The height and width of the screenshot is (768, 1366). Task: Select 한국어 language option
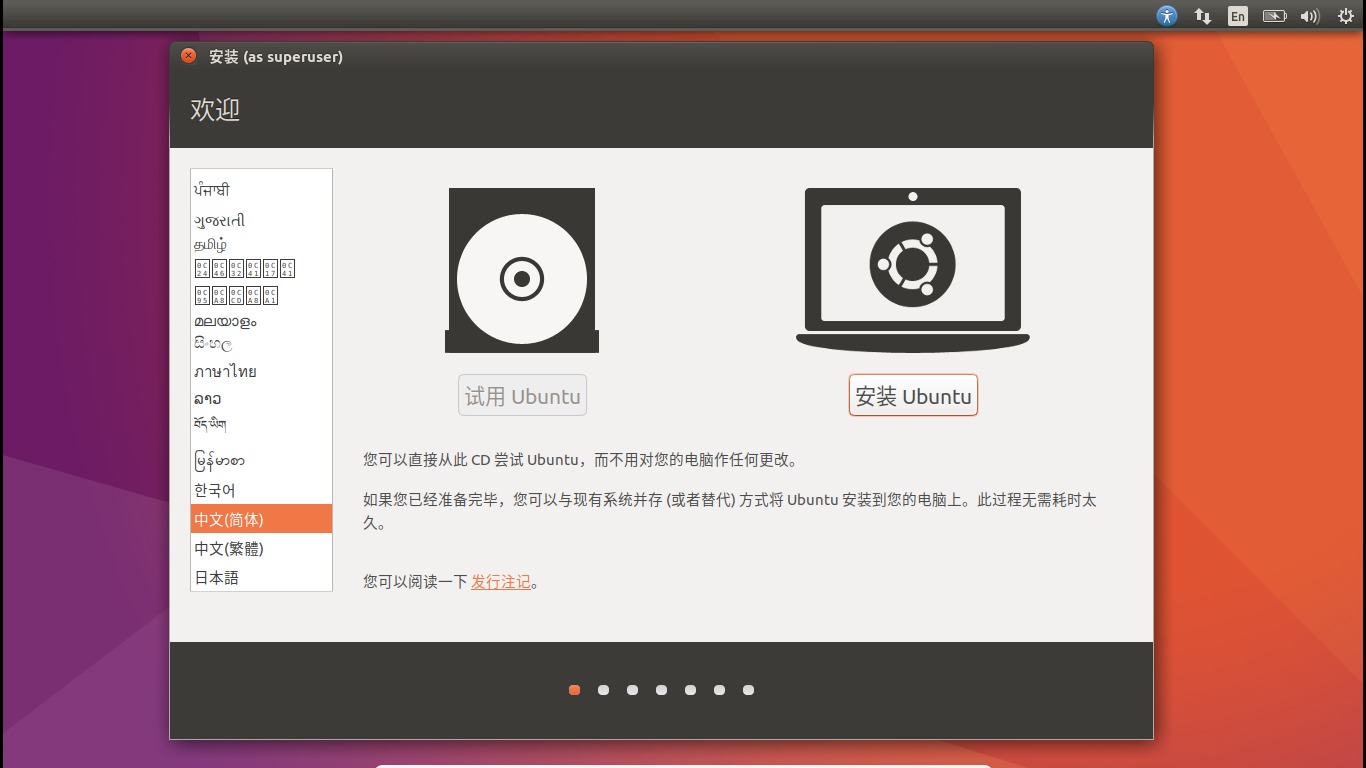coord(214,490)
